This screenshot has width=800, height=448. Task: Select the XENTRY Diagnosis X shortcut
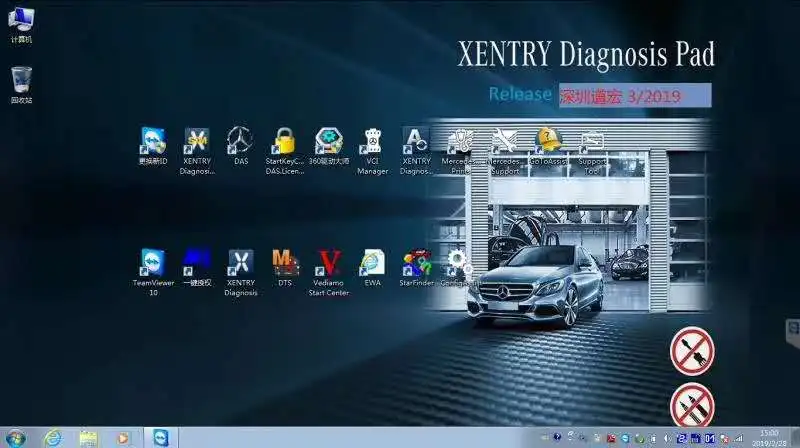(240, 272)
